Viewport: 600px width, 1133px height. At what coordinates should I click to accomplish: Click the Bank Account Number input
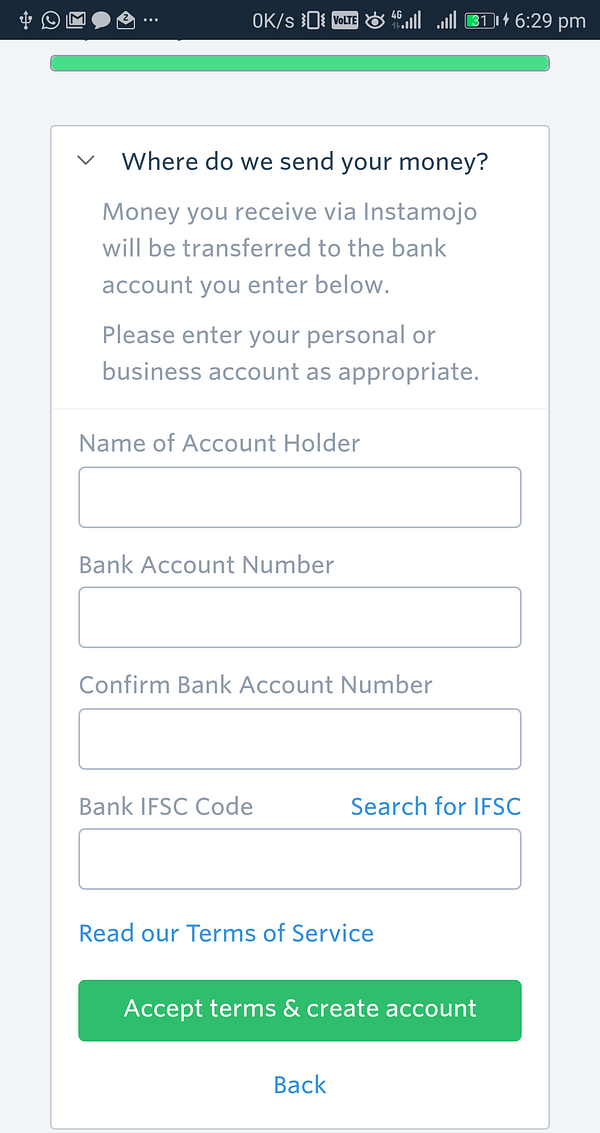[x=300, y=617]
